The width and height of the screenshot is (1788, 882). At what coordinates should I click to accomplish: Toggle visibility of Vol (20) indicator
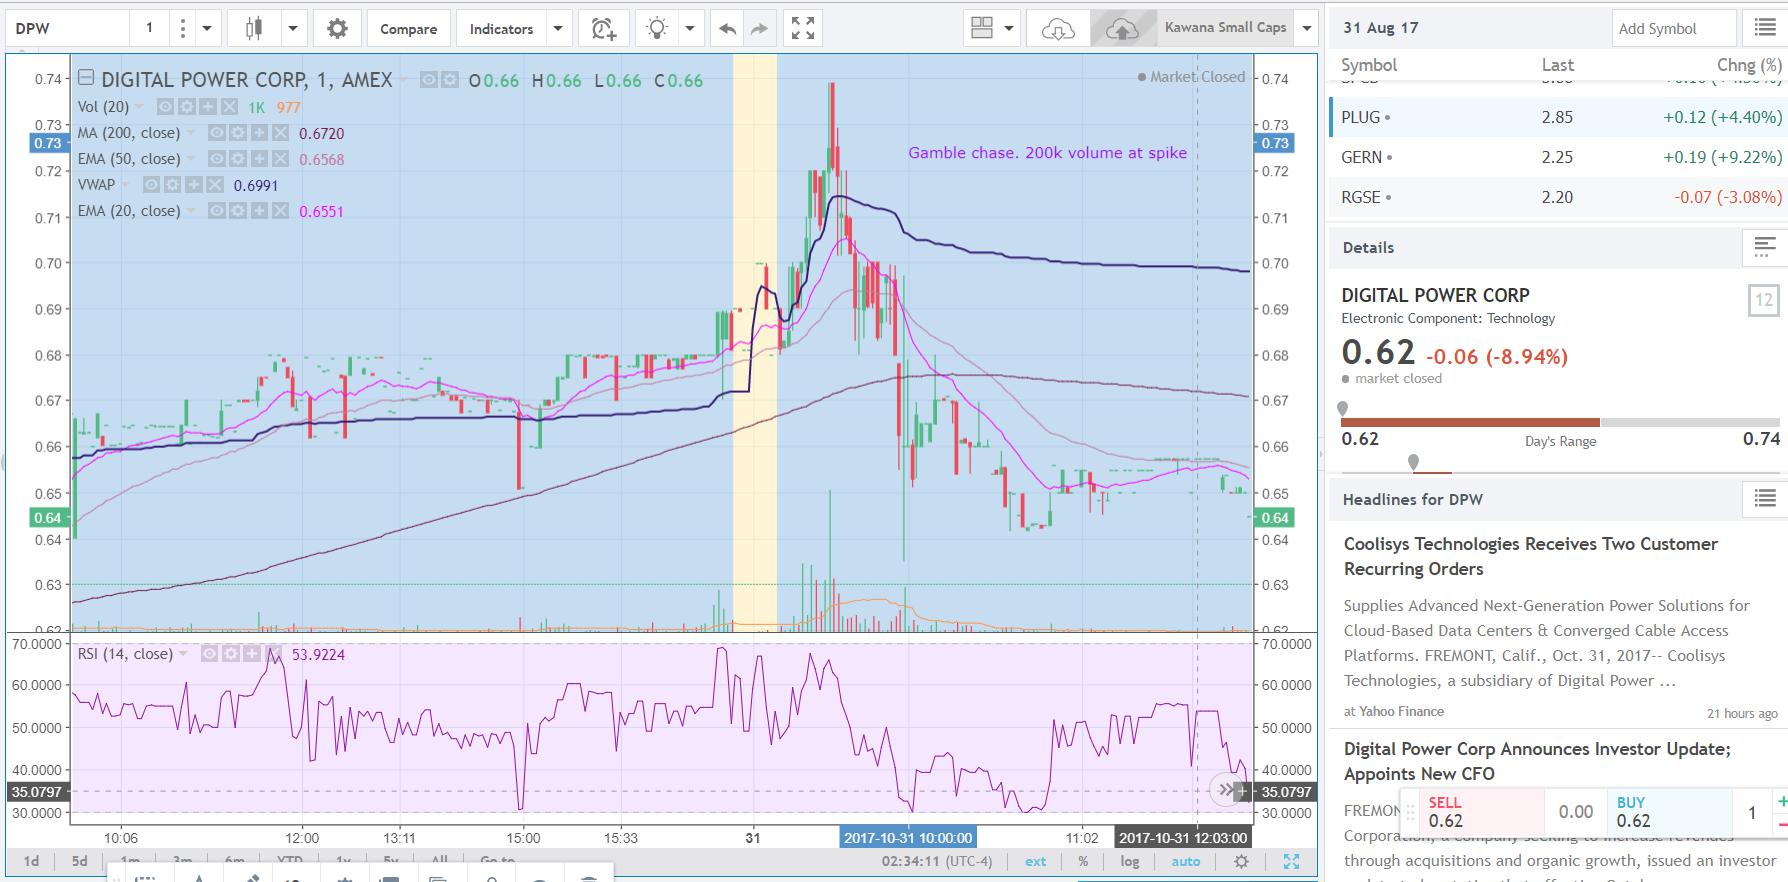coord(164,107)
